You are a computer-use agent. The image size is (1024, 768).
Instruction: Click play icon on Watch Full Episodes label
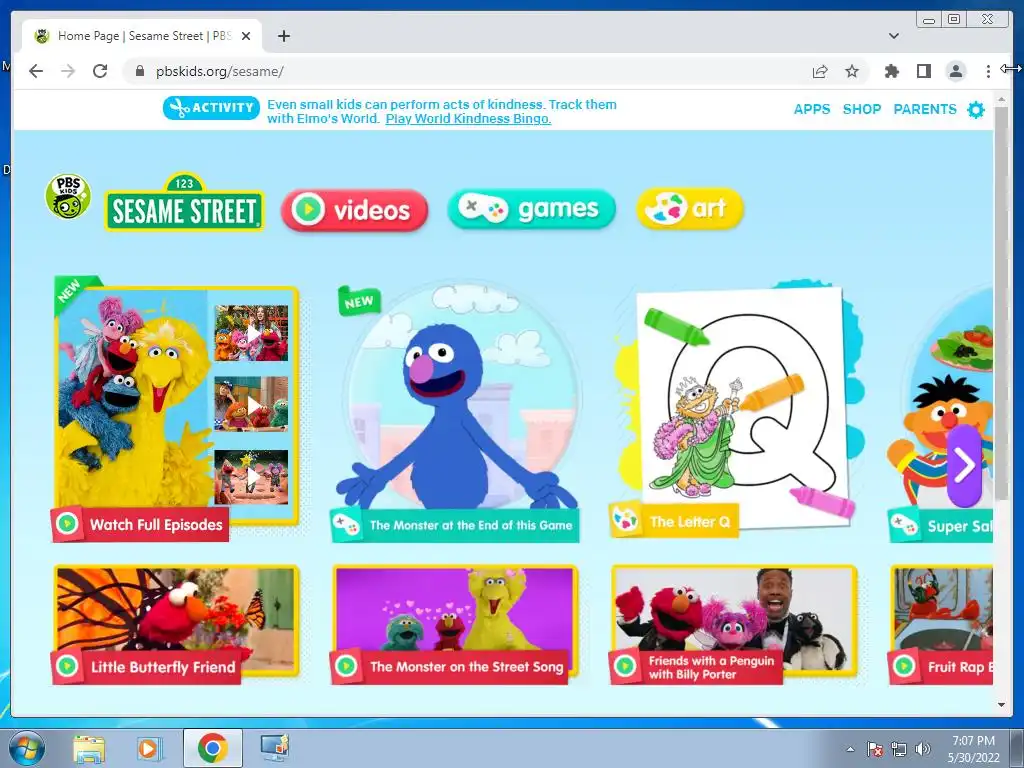[x=67, y=524]
